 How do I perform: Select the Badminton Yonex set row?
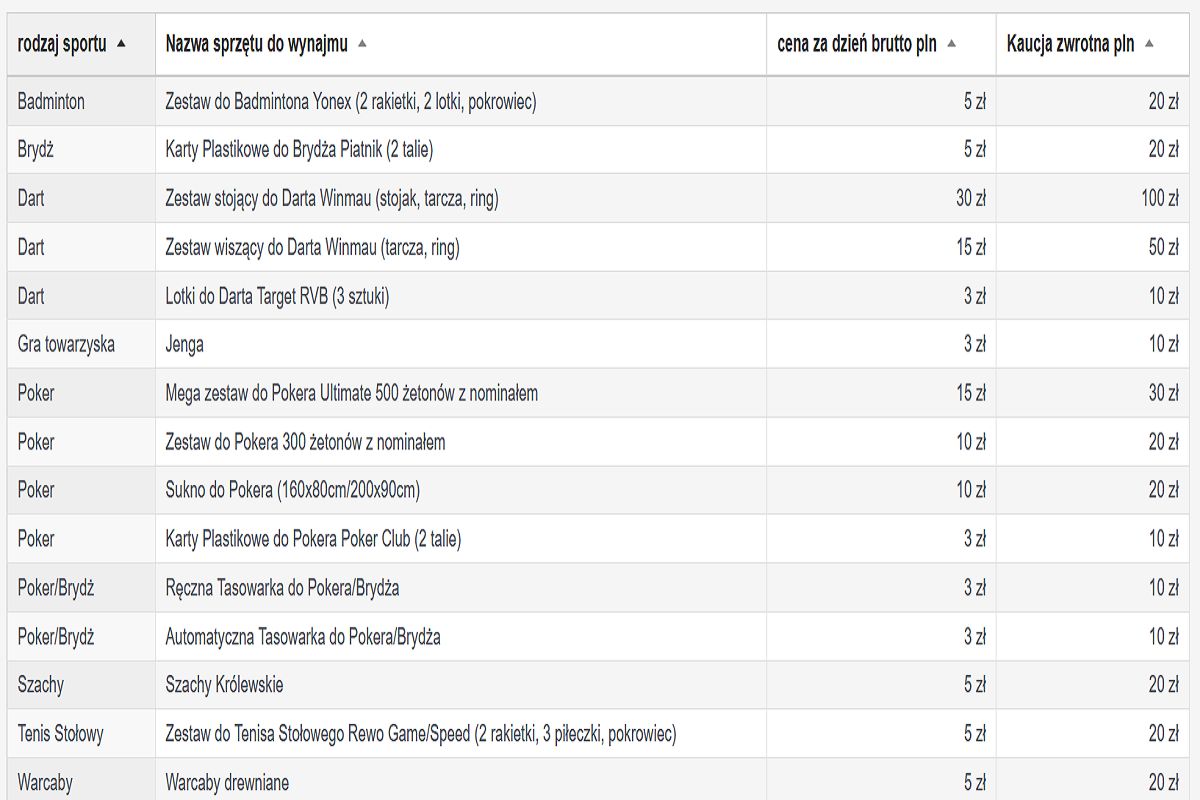click(x=350, y=101)
